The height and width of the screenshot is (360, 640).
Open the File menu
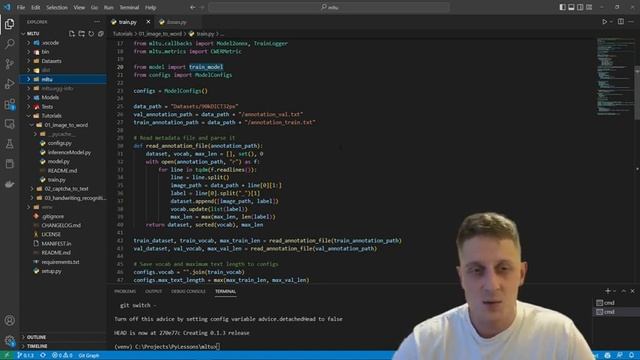21,7
